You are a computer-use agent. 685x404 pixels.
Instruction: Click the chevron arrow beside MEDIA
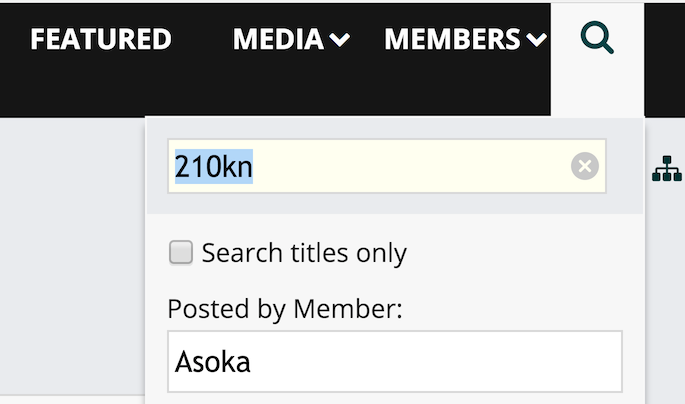tap(339, 40)
